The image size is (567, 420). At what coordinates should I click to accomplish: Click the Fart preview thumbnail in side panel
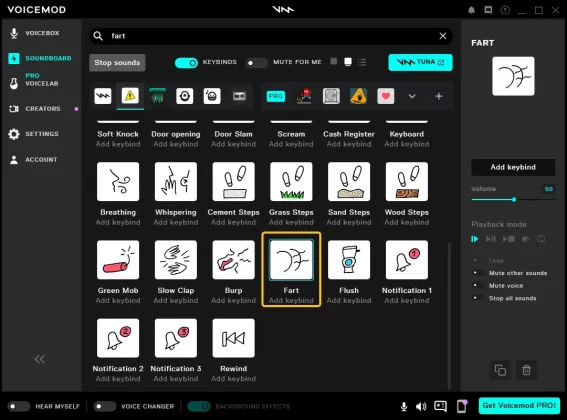coord(513,76)
